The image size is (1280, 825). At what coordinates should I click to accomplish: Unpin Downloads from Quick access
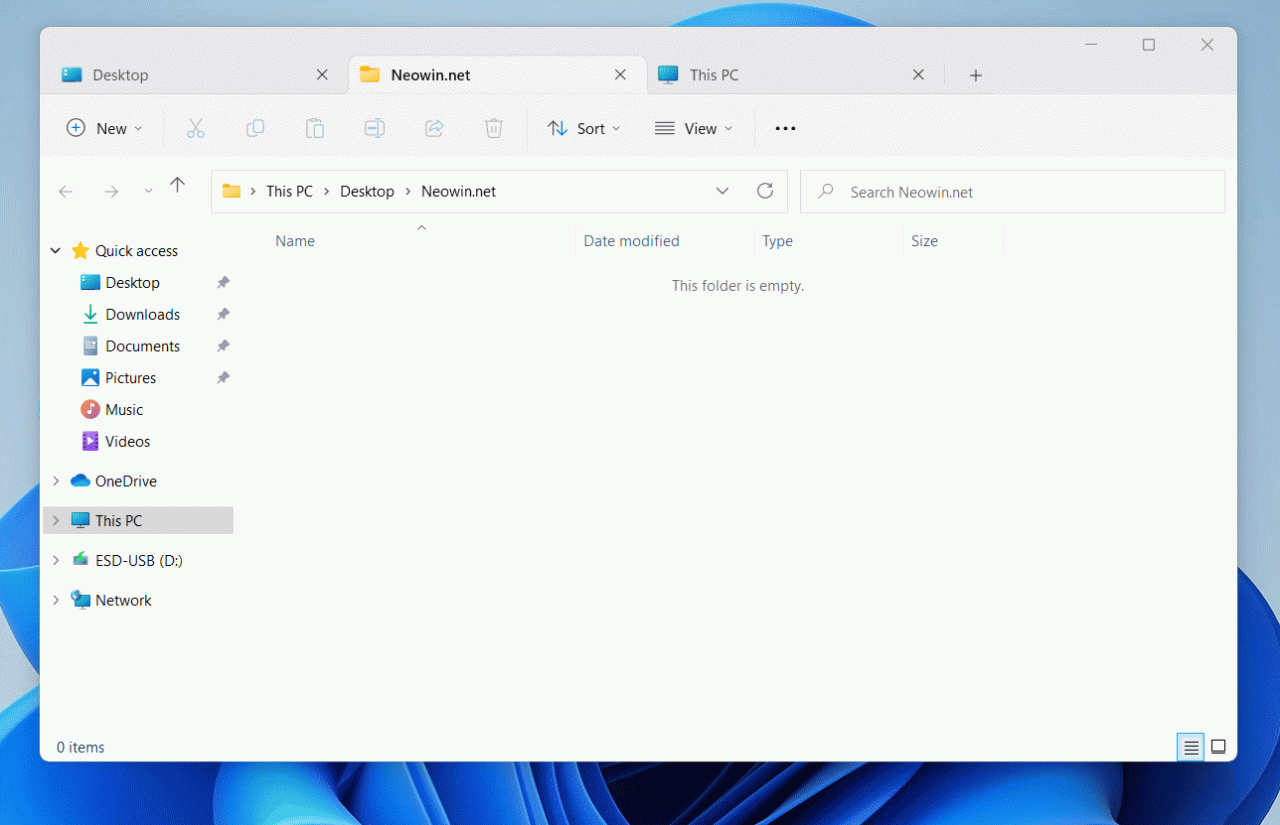pos(222,314)
